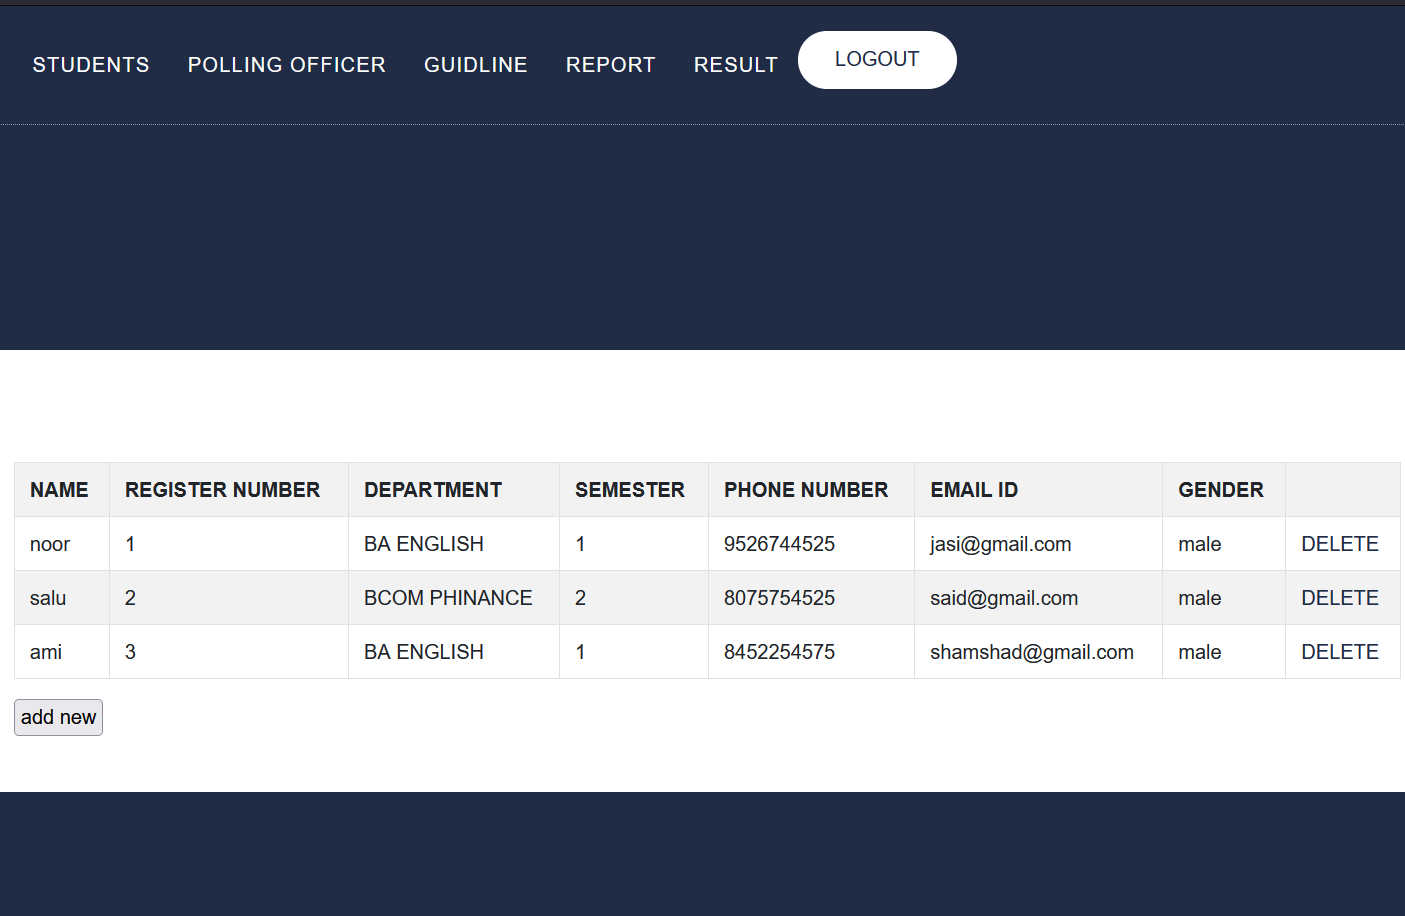Select email jasi@gmail.com in table

click(x=1000, y=544)
